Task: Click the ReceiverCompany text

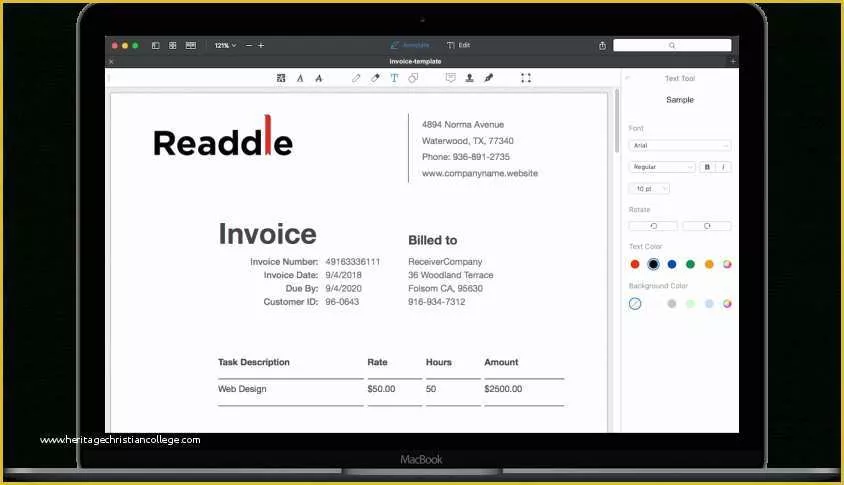Action: [445, 262]
